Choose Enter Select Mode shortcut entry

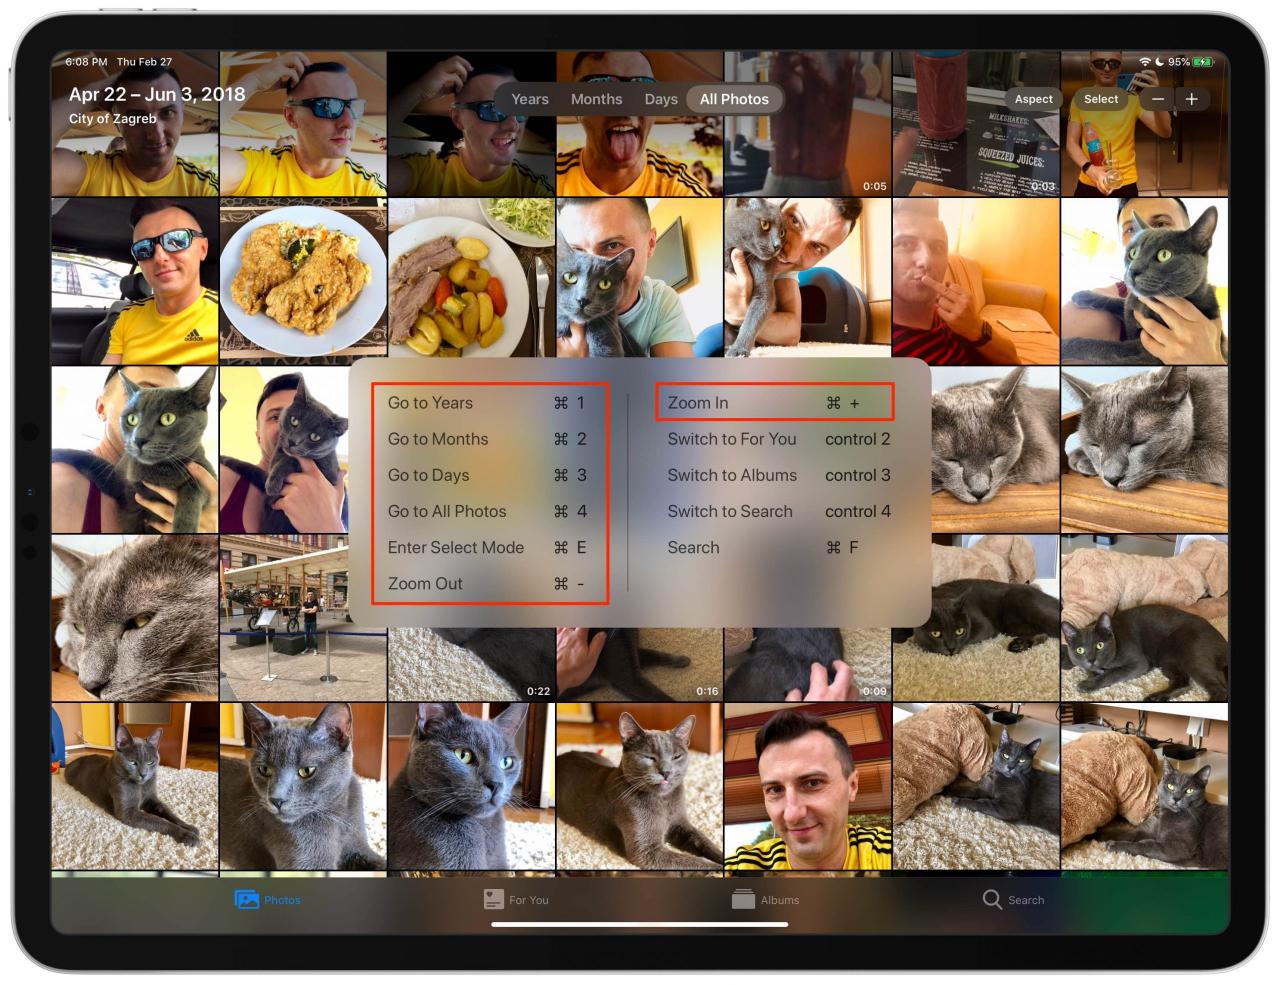point(488,547)
